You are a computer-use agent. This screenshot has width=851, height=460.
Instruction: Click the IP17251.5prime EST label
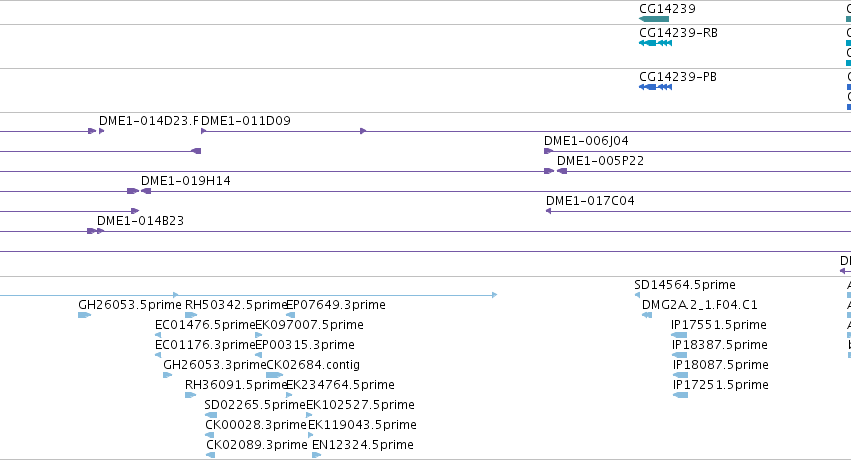tap(721, 386)
